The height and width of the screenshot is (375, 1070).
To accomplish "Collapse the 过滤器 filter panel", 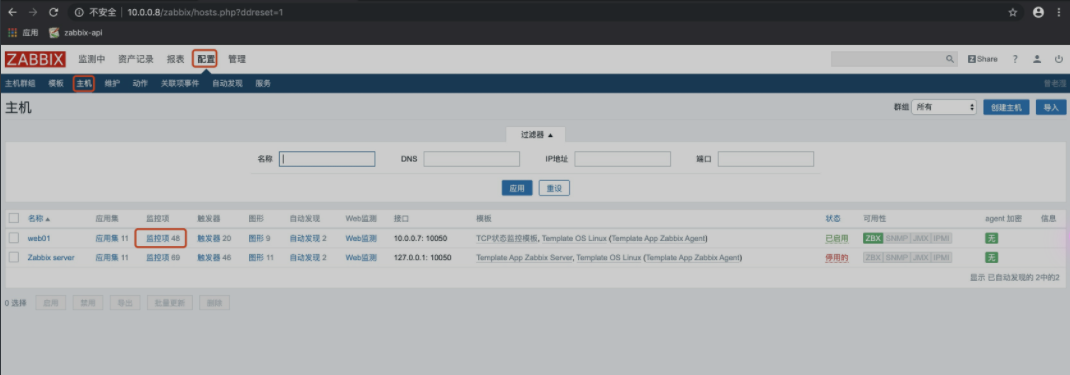I will click(536, 135).
